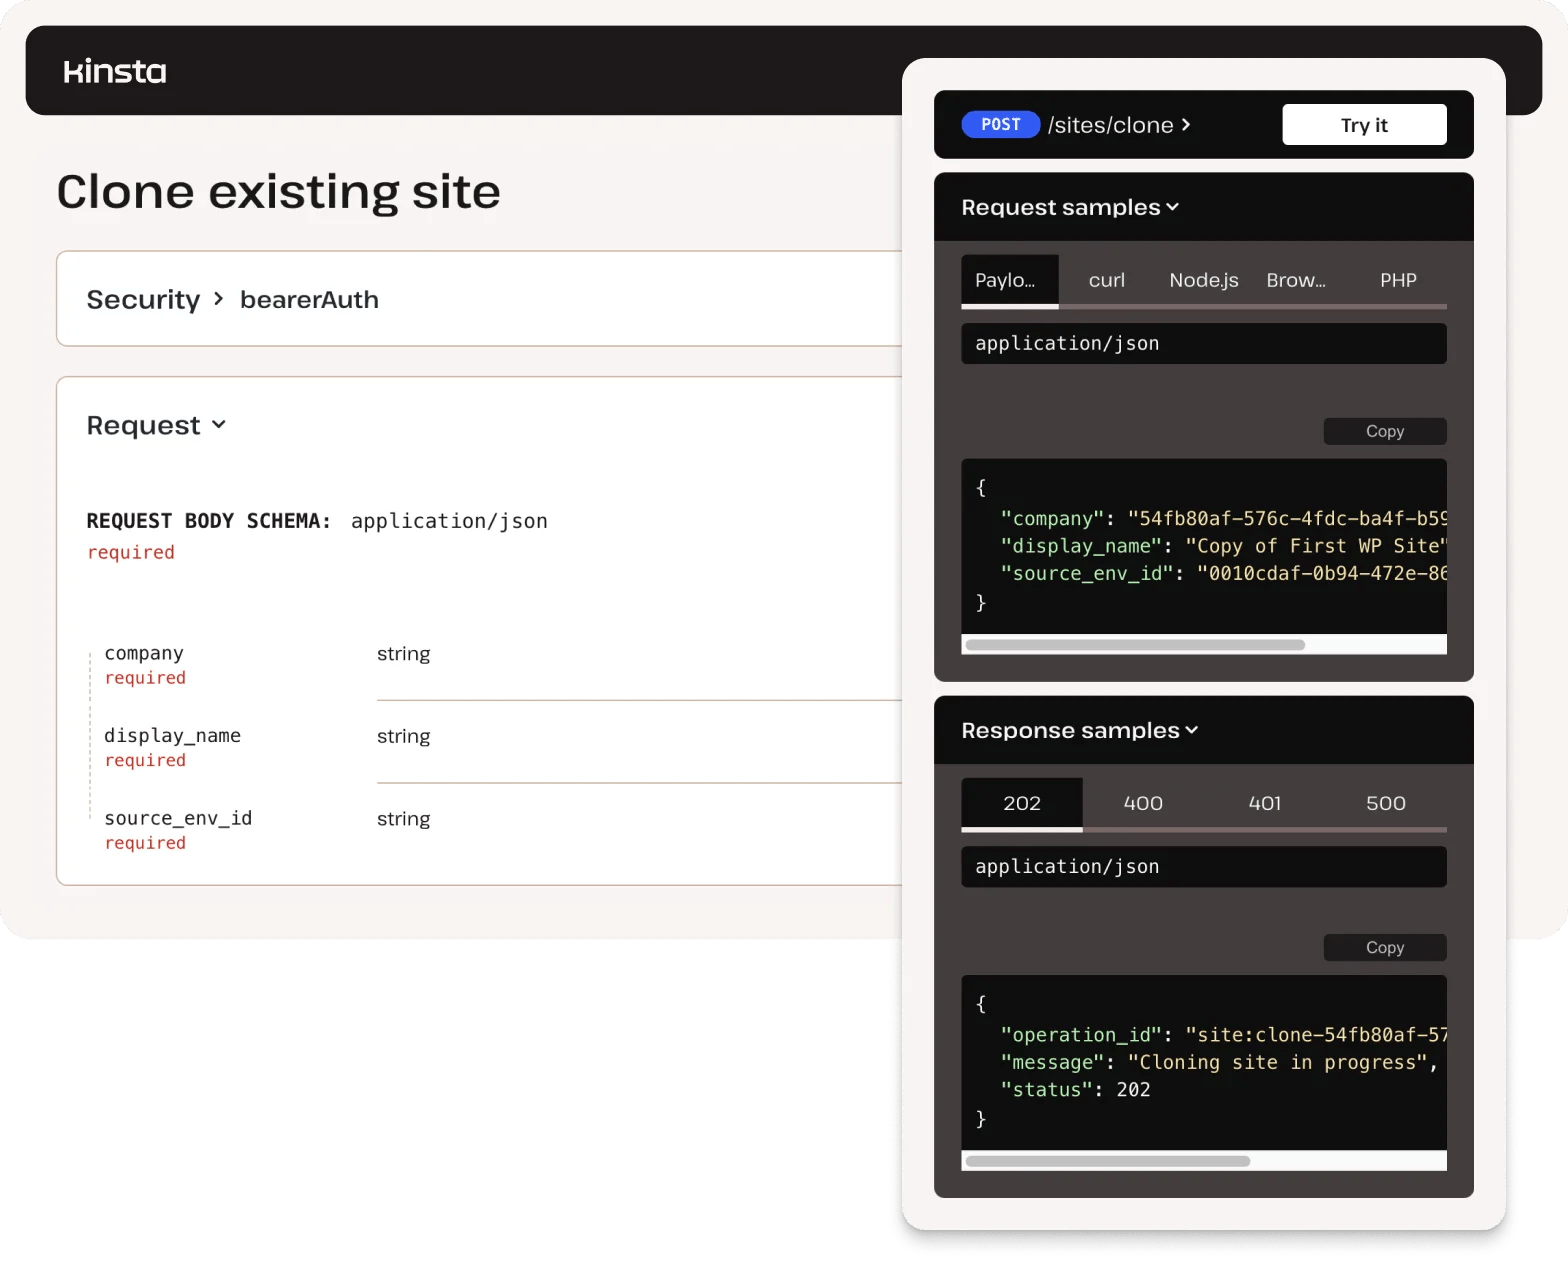Switch to the PHP tab
Screen dimensions: 1568x1280
pyautogui.click(x=1398, y=281)
